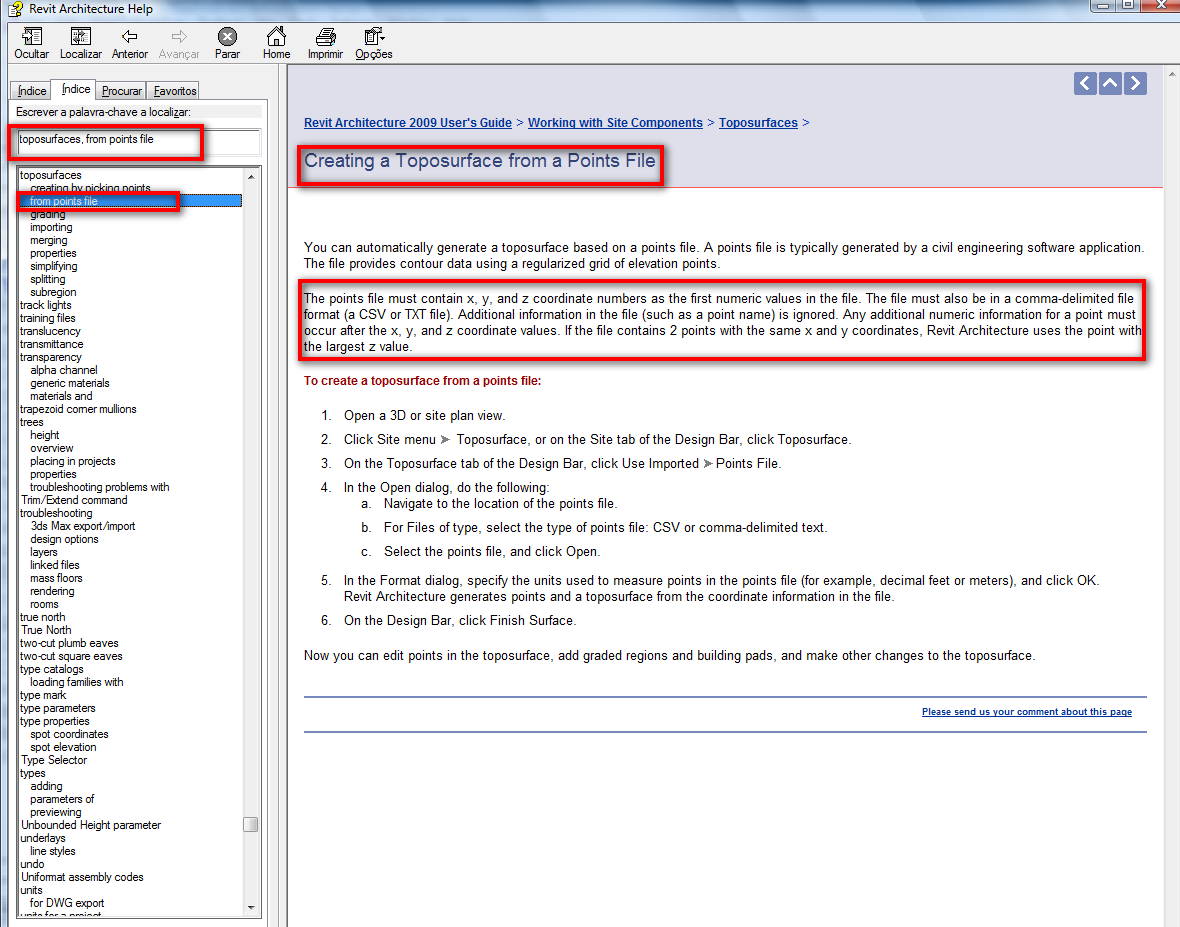This screenshot has height=927, width=1180.
Task: Select 'alpha channel' index entry
Action: point(63,370)
